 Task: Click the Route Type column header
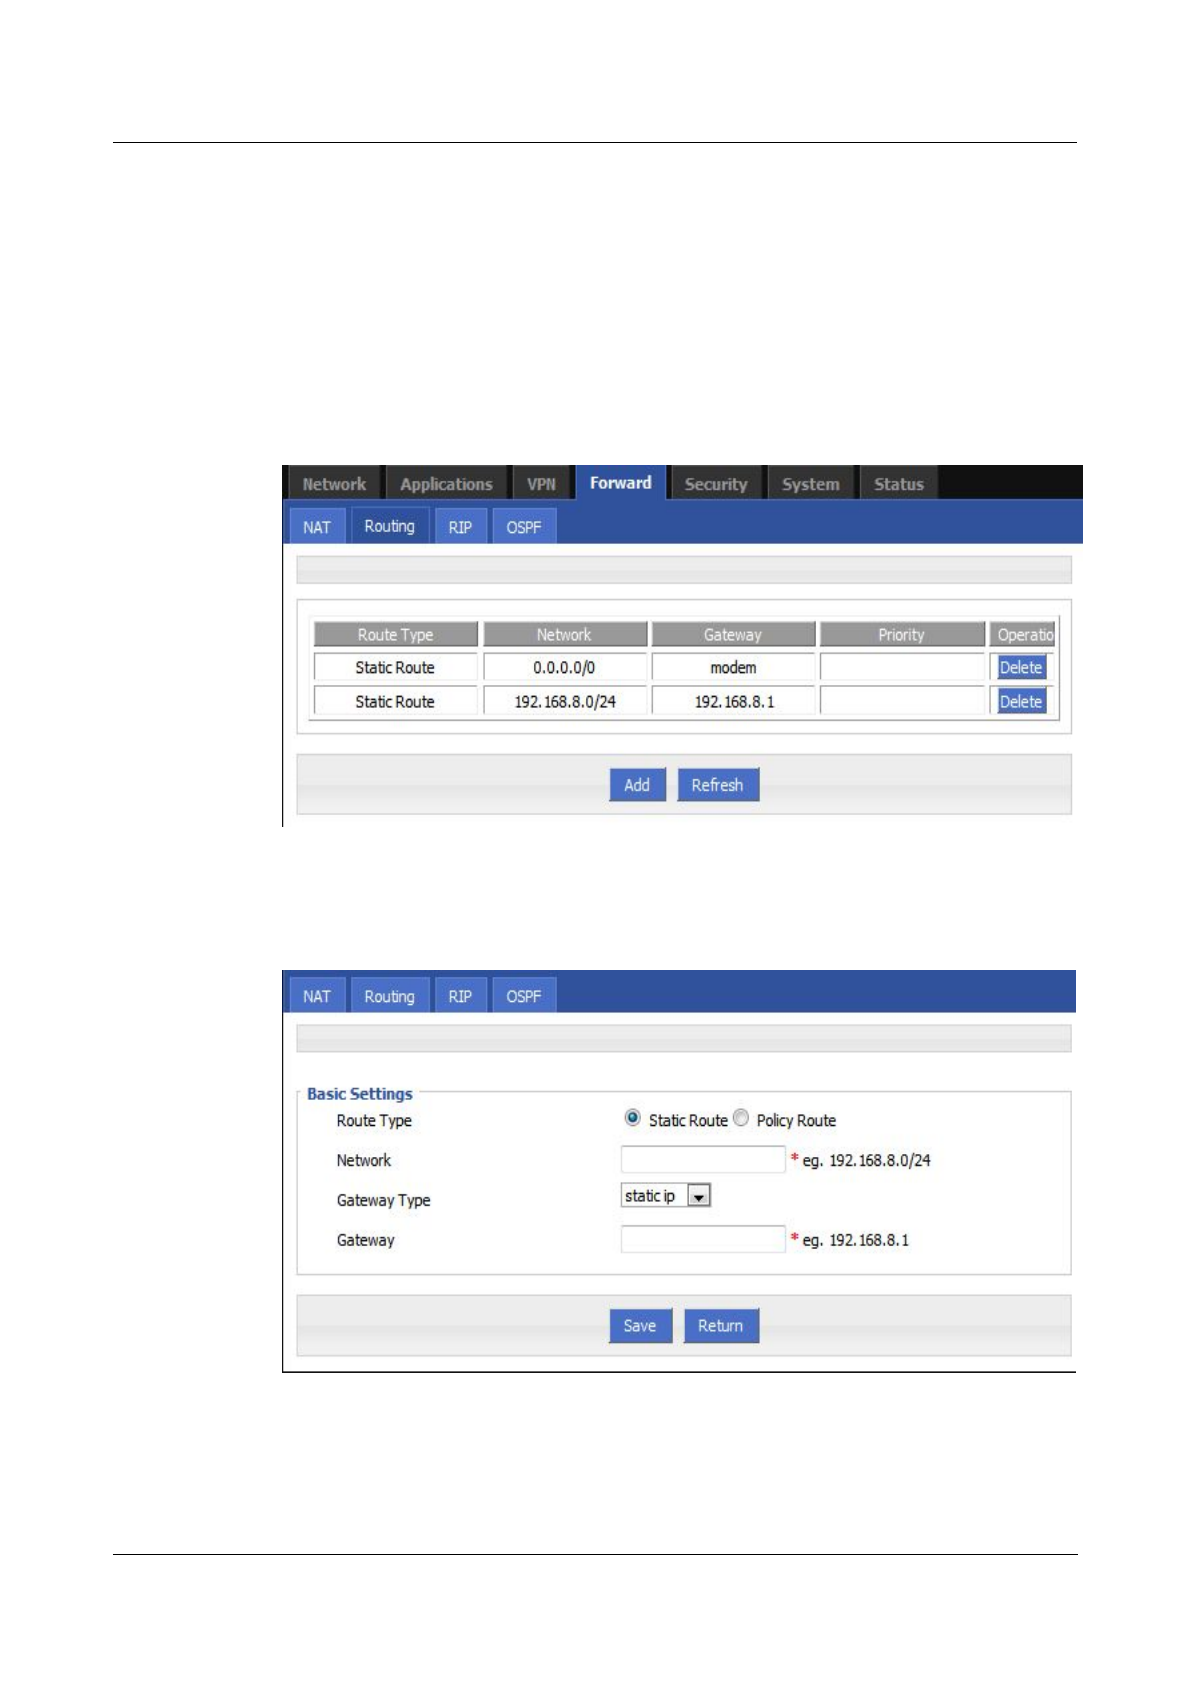[x=395, y=634]
